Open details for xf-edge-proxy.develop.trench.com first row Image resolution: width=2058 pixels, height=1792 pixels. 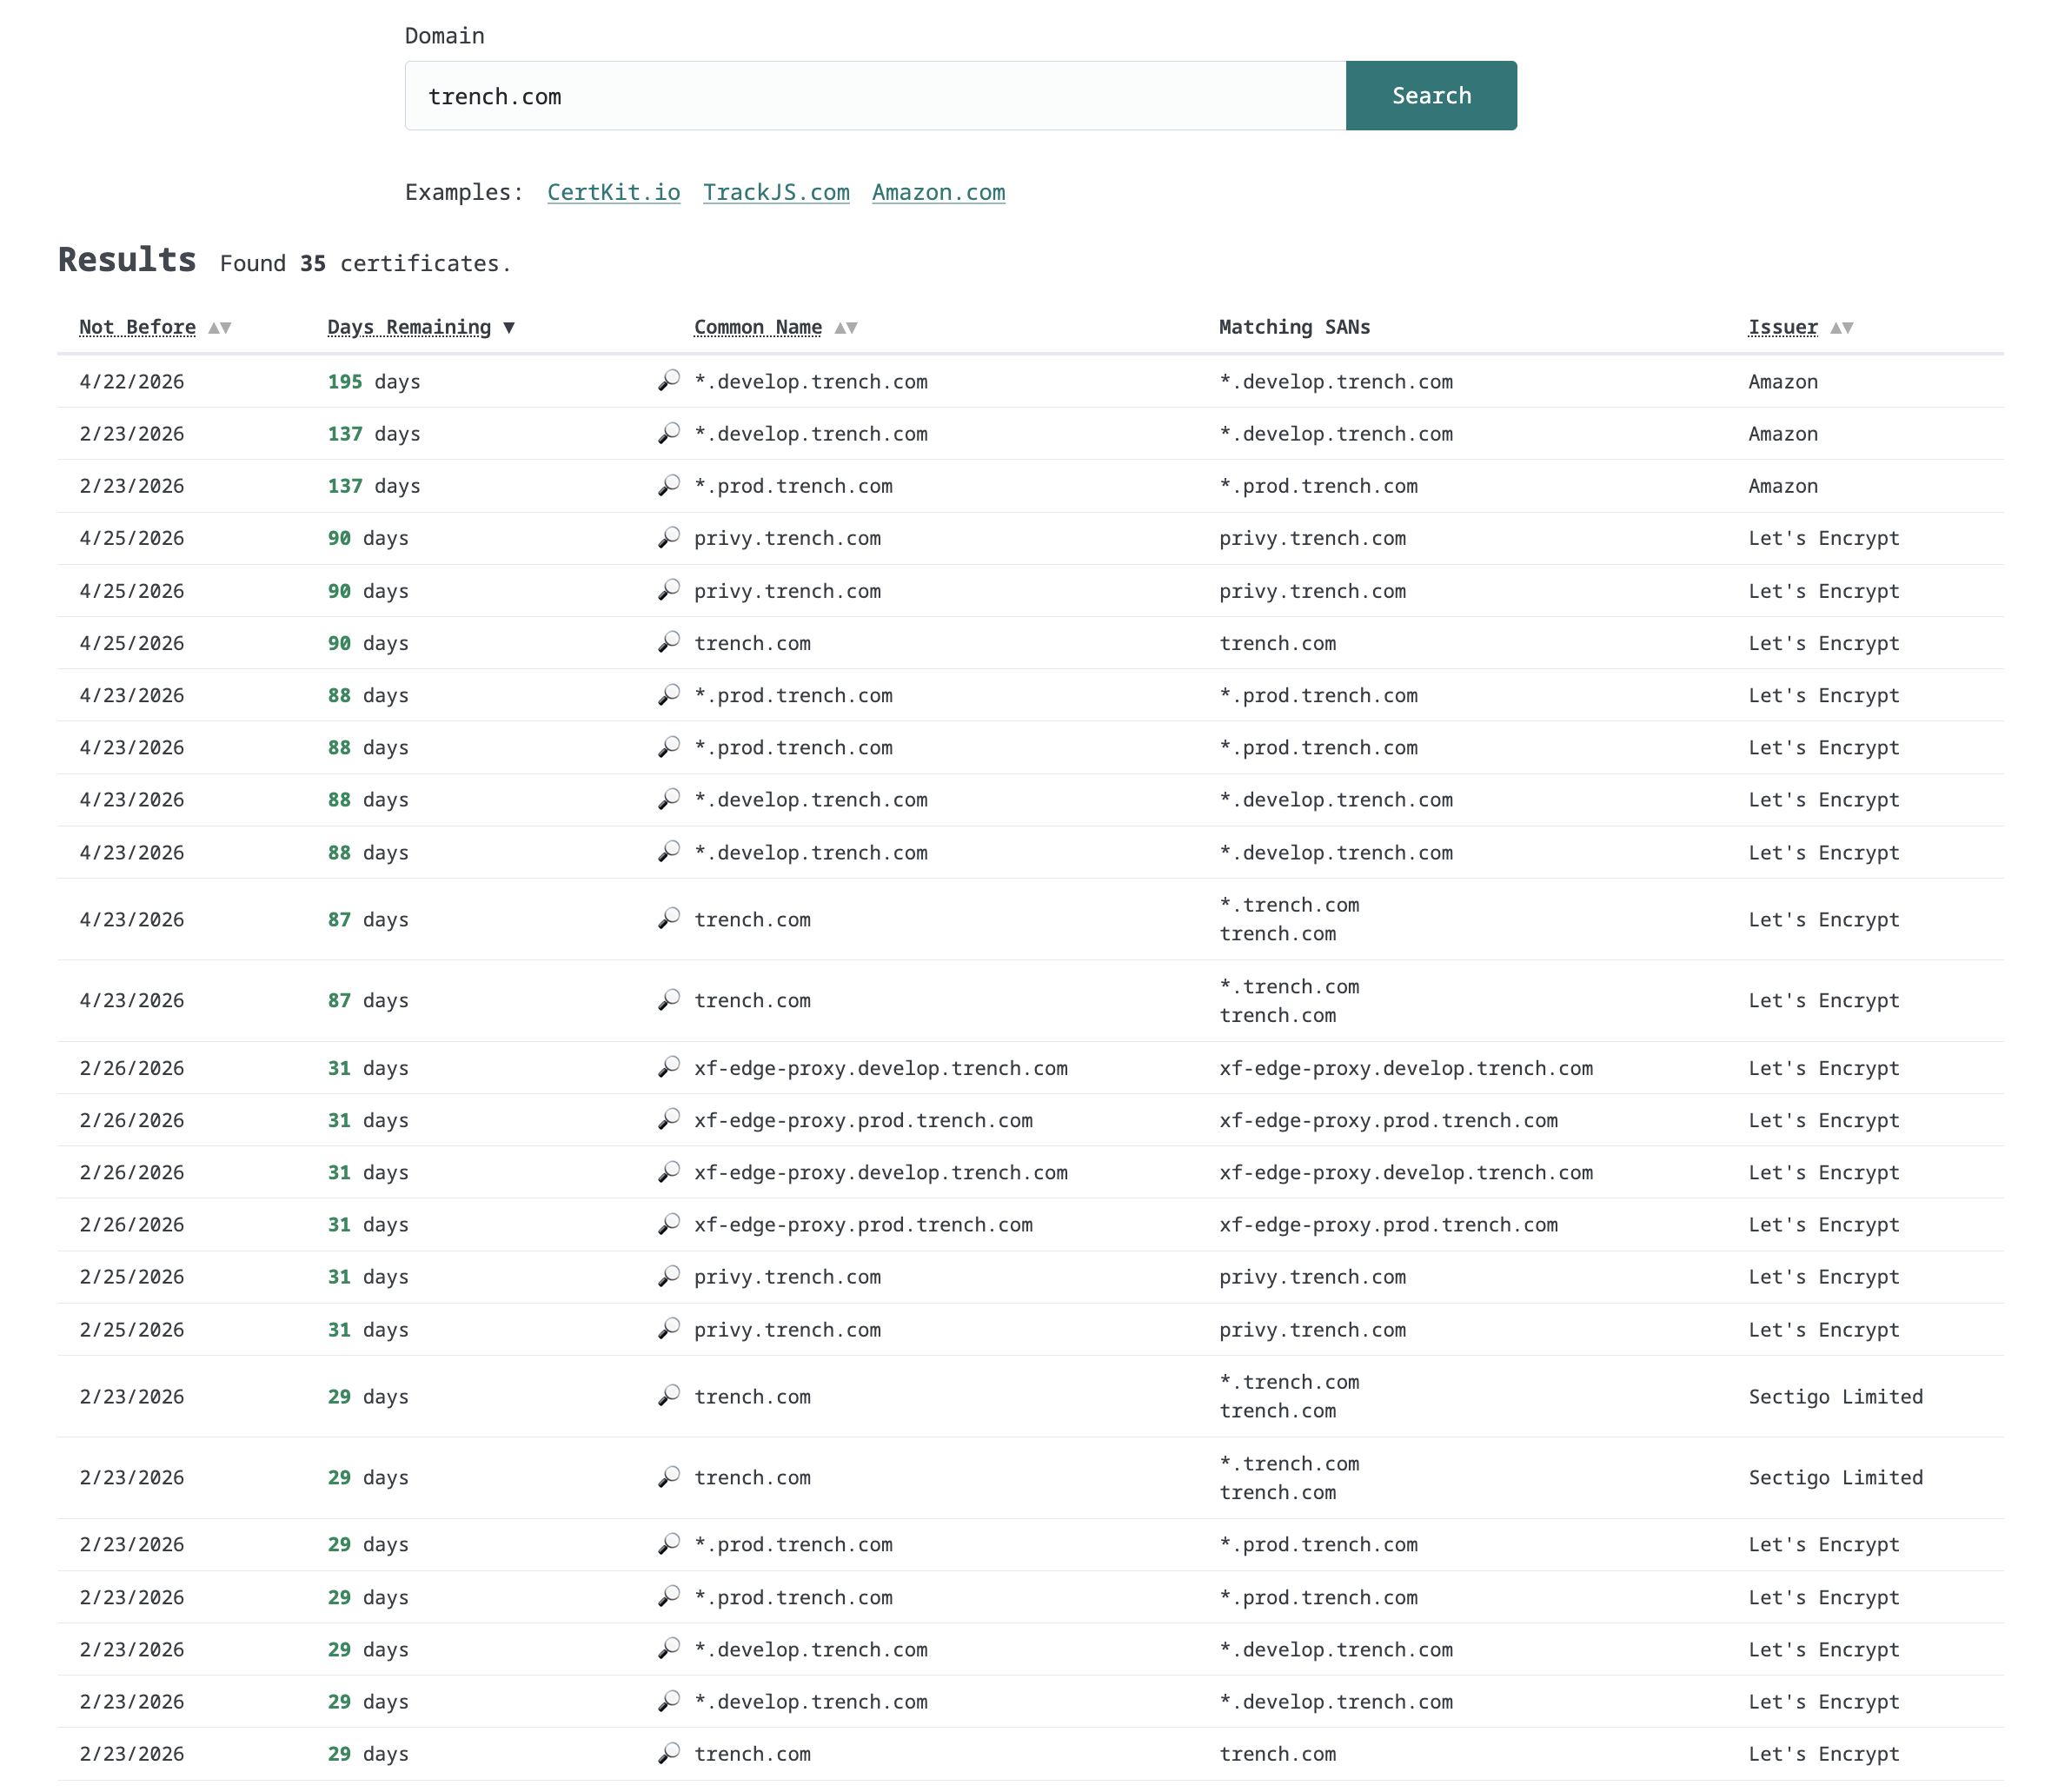(x=668, y=1068)
